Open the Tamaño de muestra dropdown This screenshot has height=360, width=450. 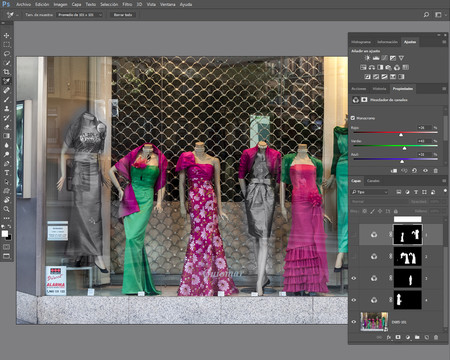pos(80,15)
